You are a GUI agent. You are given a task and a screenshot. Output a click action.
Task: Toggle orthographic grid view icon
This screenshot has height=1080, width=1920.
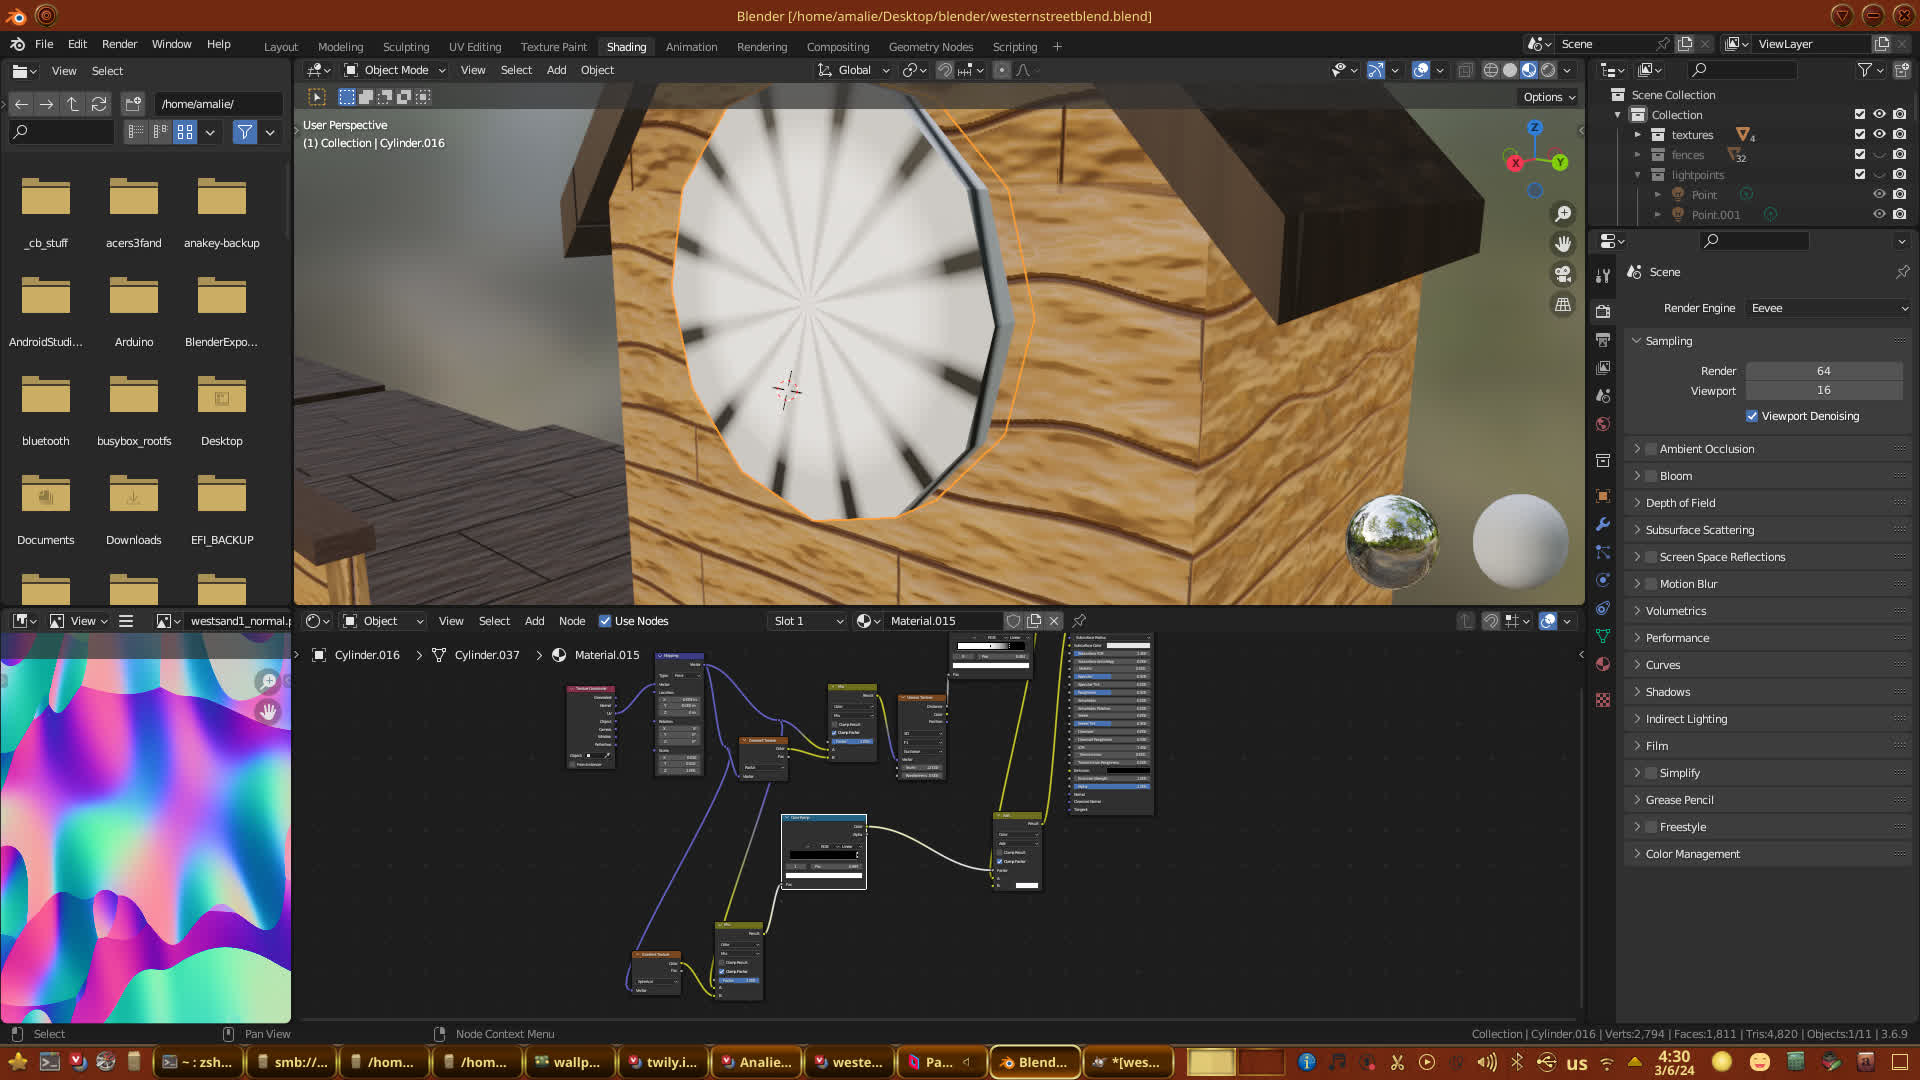(1563, 305)
